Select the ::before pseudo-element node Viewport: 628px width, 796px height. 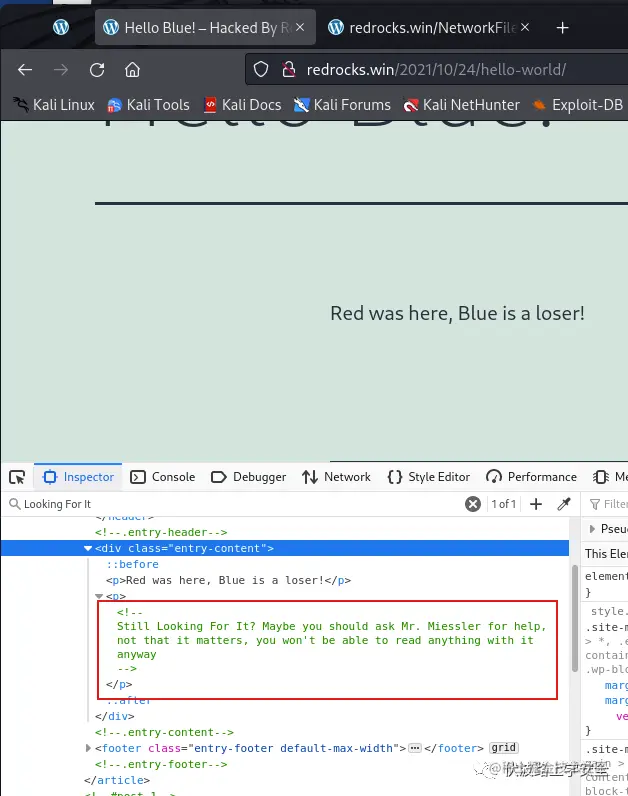coord(132,565)
